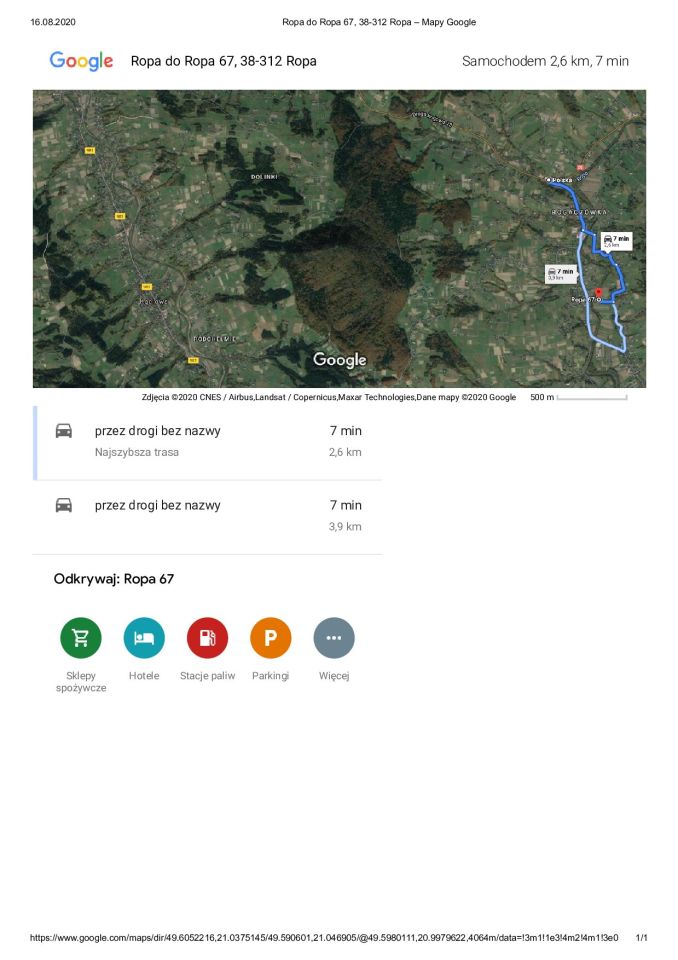Open the Google Maps URL at page bottom
This screenshot has width=678, height=960.
point(324,937)
